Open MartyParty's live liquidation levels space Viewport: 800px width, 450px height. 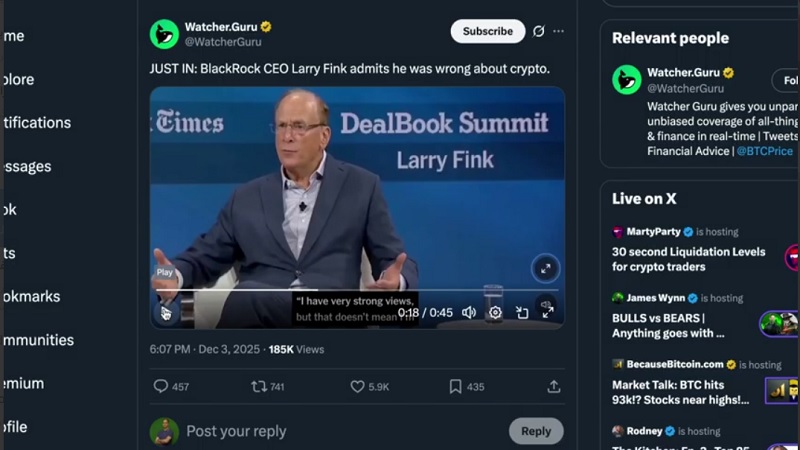tap(689, 259)
